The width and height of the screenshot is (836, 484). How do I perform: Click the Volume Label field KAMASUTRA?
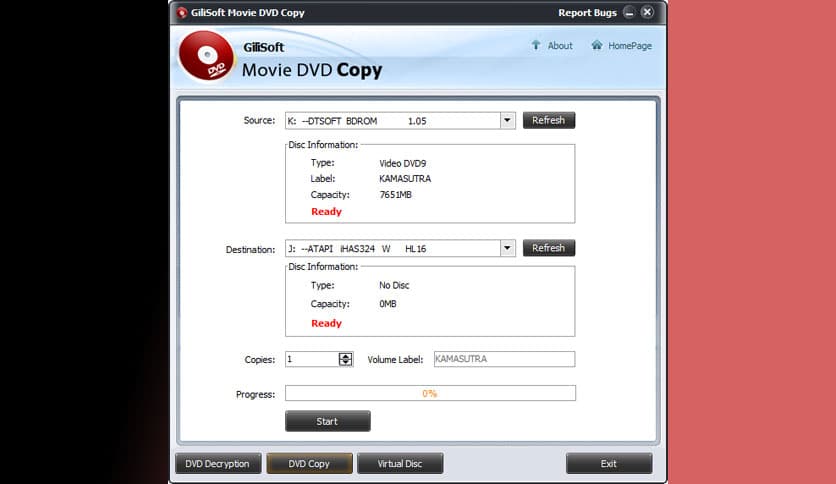[x=504, y=359]
